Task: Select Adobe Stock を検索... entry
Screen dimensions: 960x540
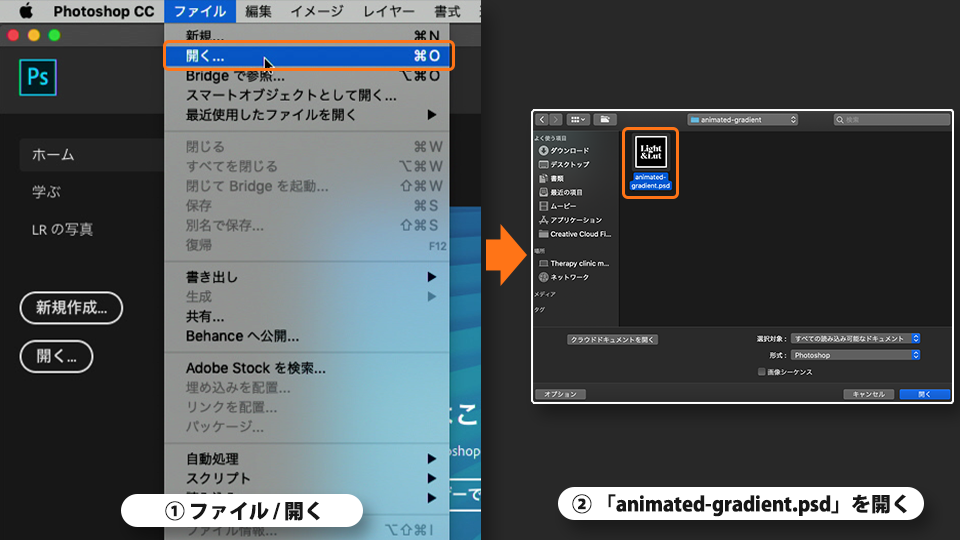Action: (307, 368)
